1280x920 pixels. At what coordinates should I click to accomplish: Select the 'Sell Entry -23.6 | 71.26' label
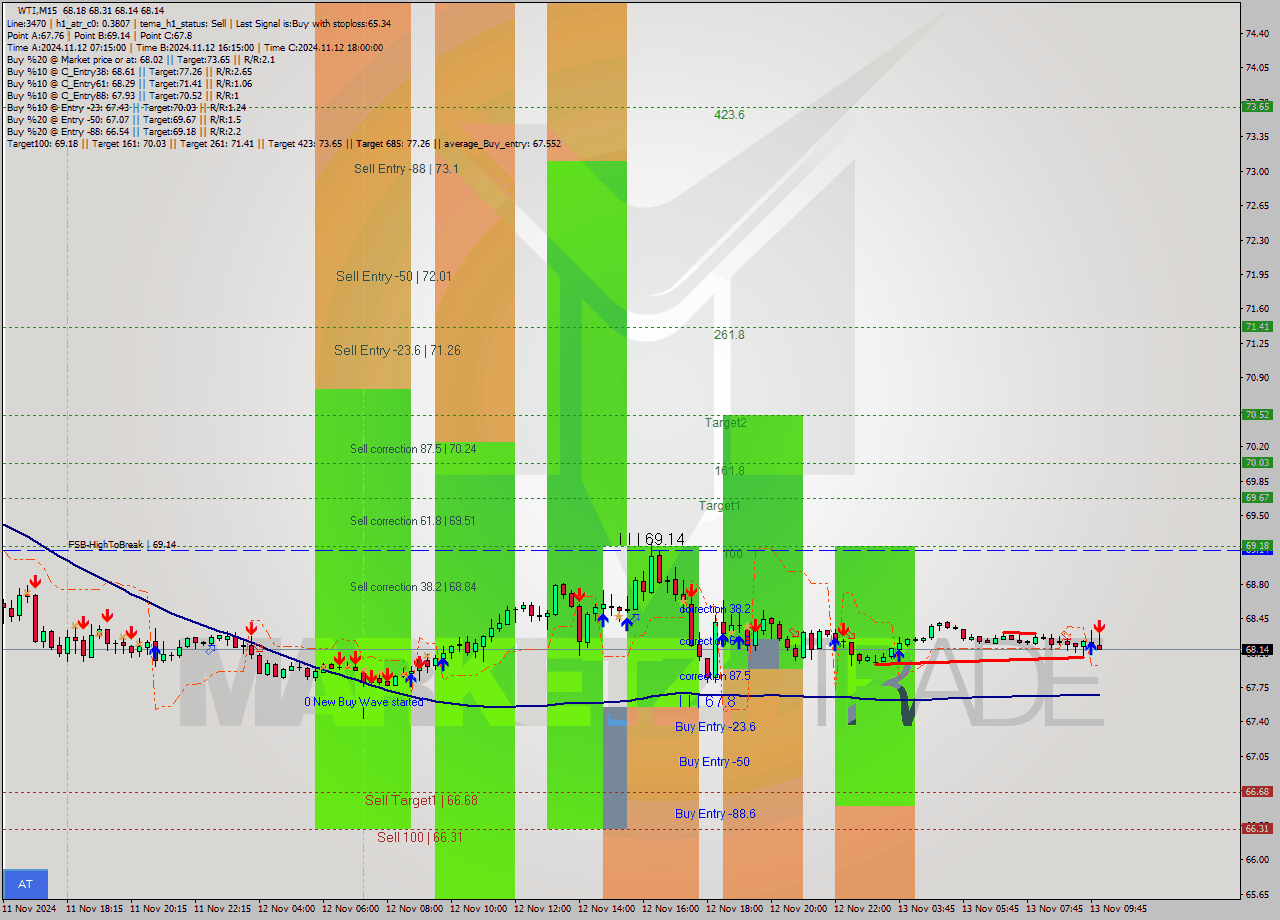[x=397, y=350]
